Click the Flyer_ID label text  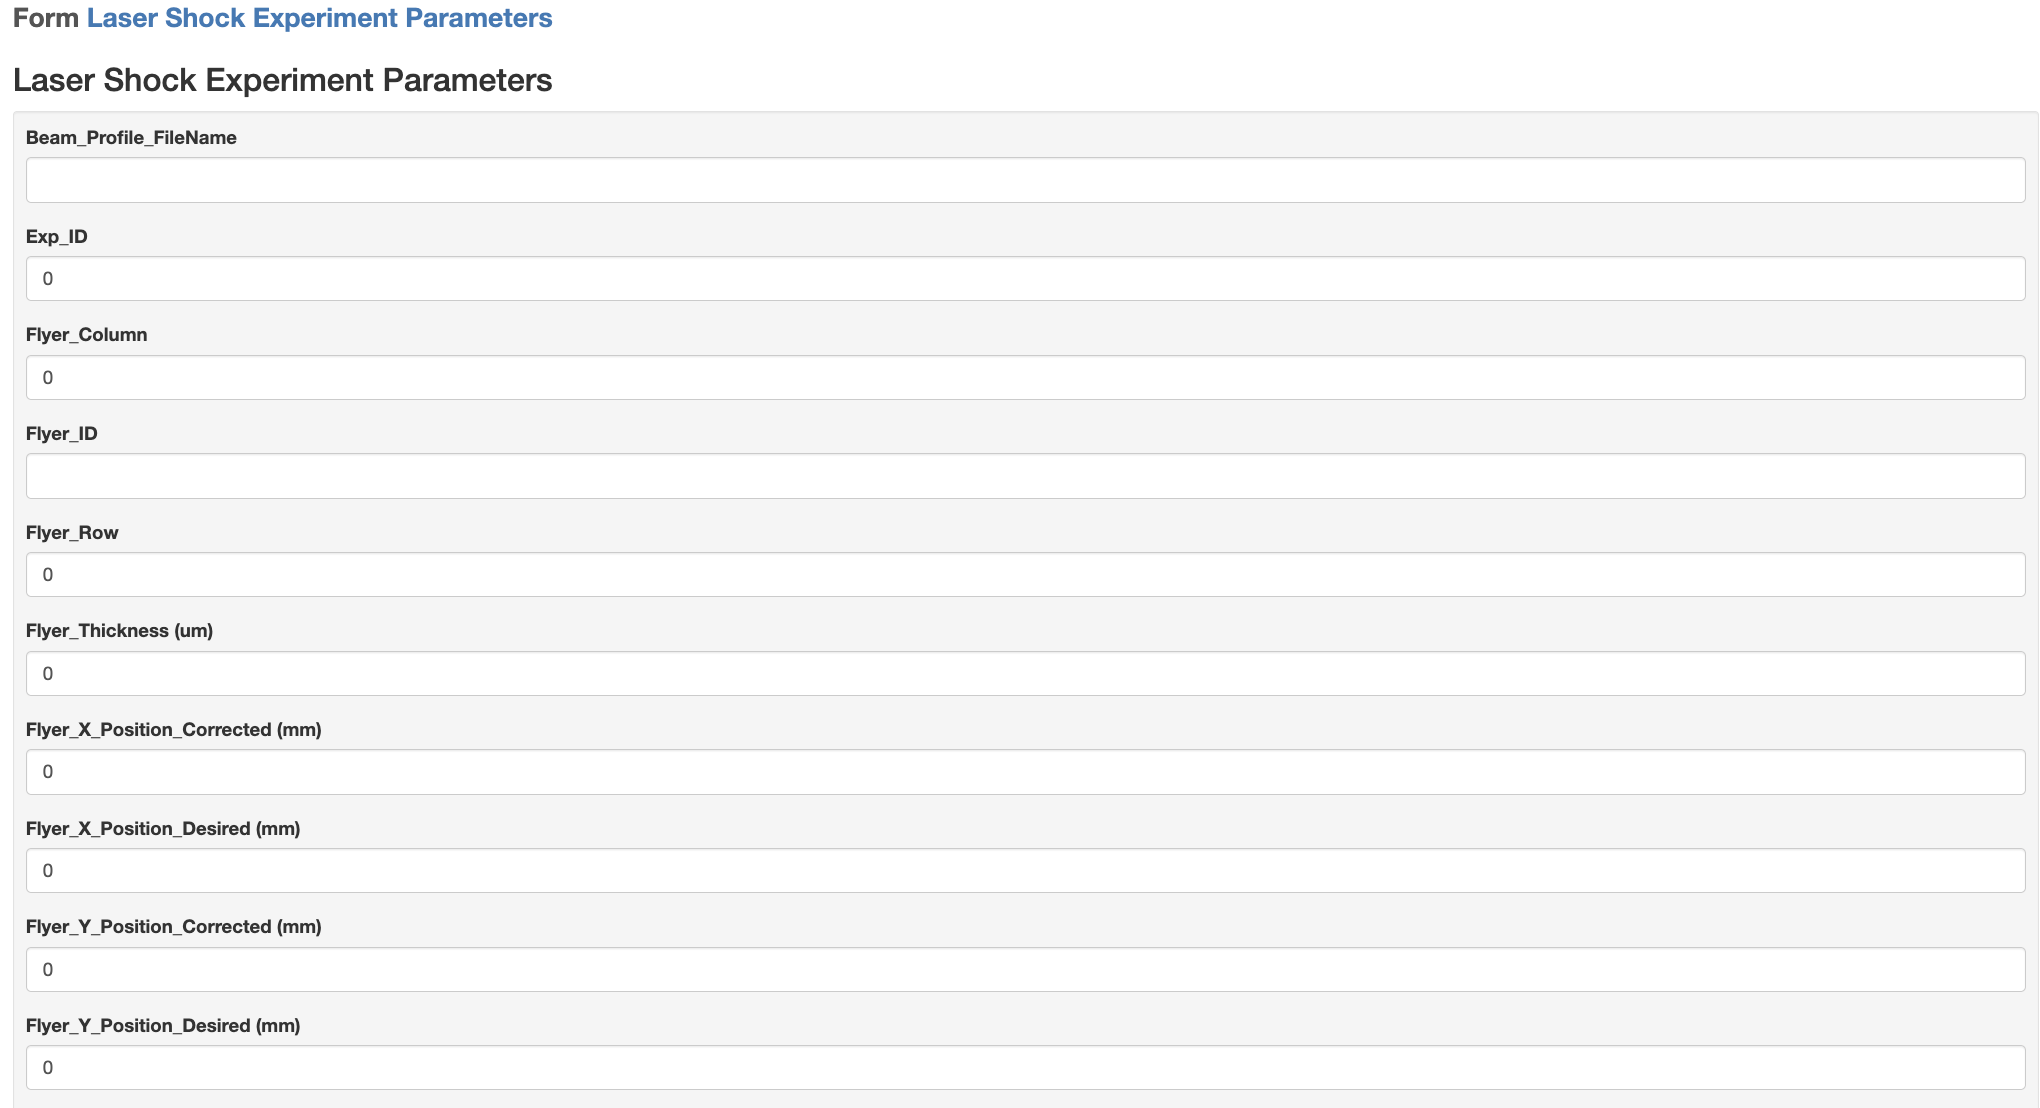coord(62,434)
